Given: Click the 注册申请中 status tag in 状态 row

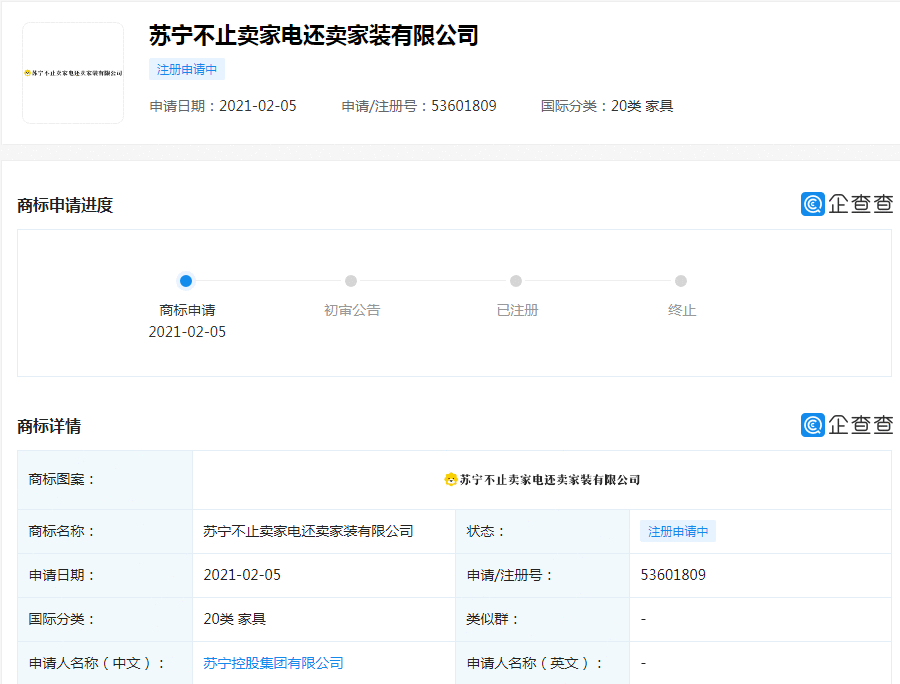Looking at the screenshot, I should (x=679, y=531).
